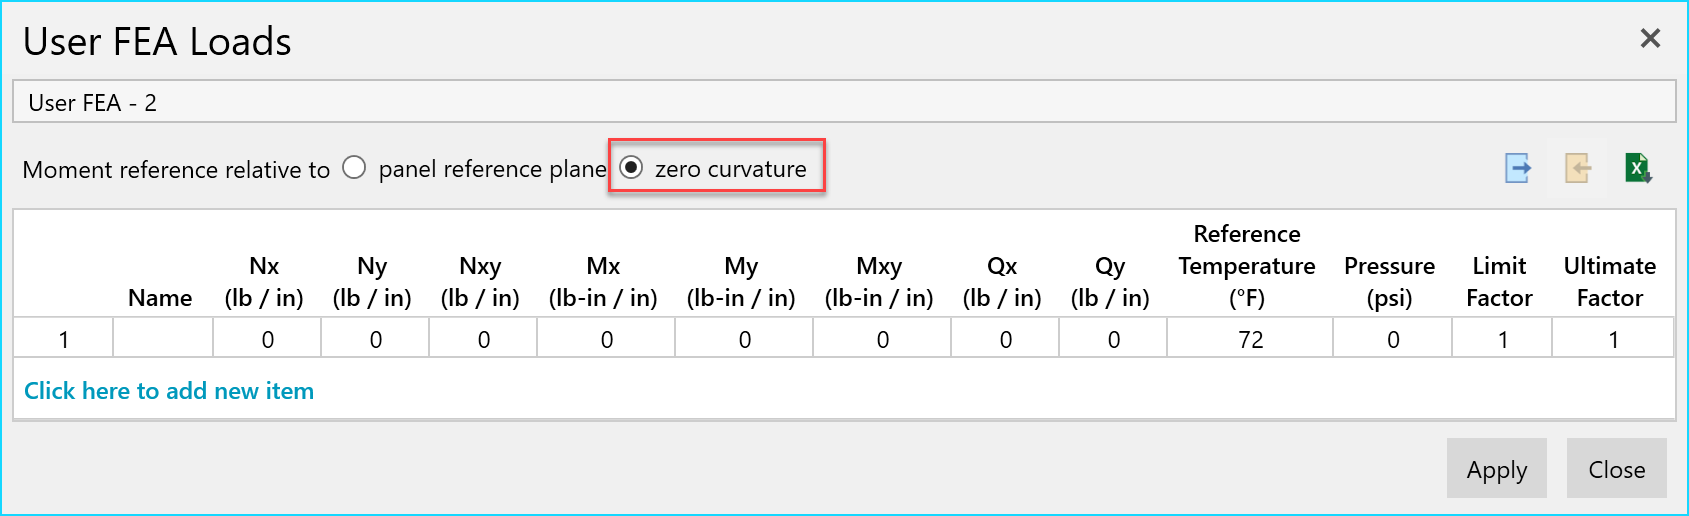
Task: Select row number 1 header
Action: (64, 338)
